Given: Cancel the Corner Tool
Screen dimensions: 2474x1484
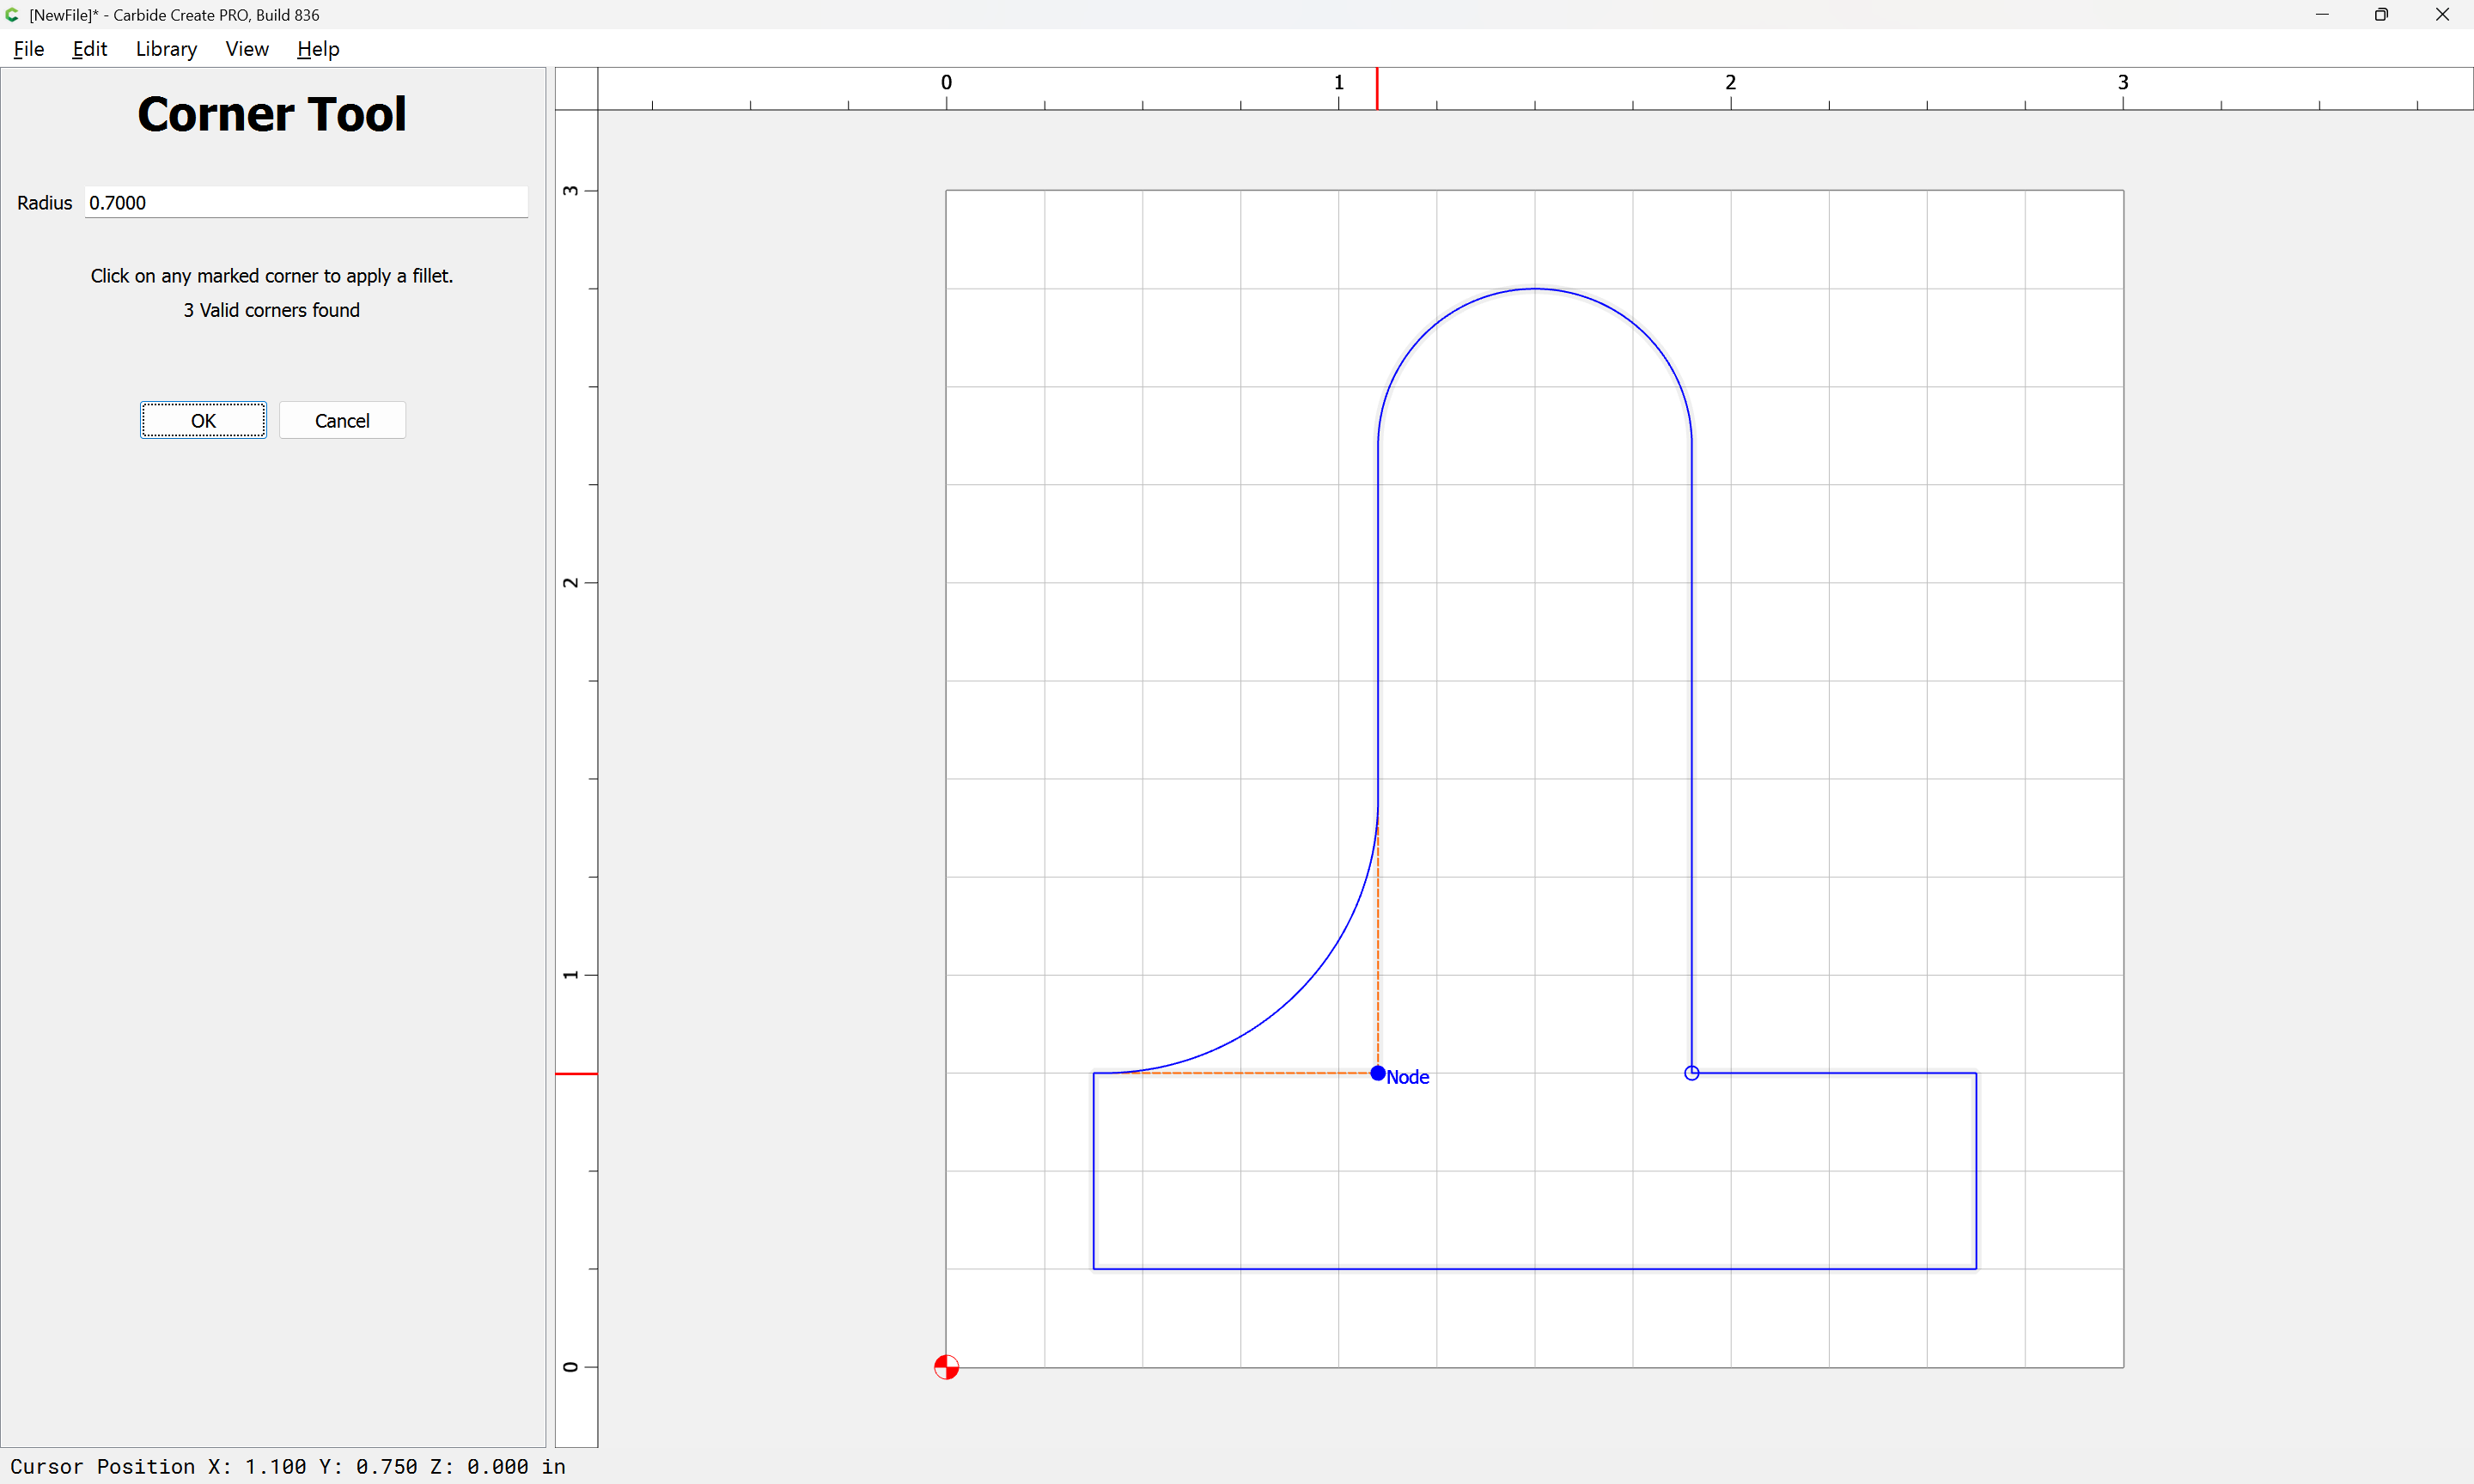Looking at the screenshot, I should (342, 420).
